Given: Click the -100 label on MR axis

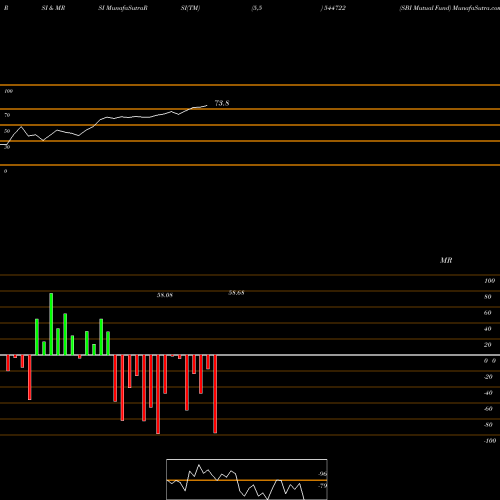Looking at the screenshot, I should pyautogui.click(x=489, y=441).
